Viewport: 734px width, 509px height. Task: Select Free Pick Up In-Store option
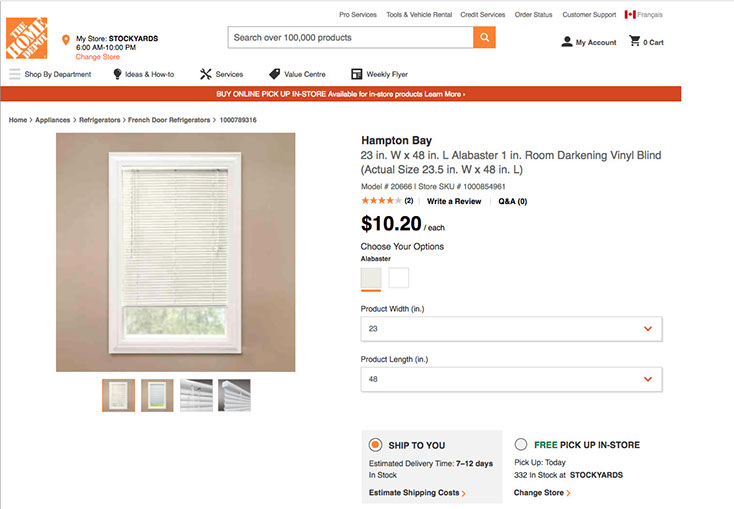coord(521,445)
